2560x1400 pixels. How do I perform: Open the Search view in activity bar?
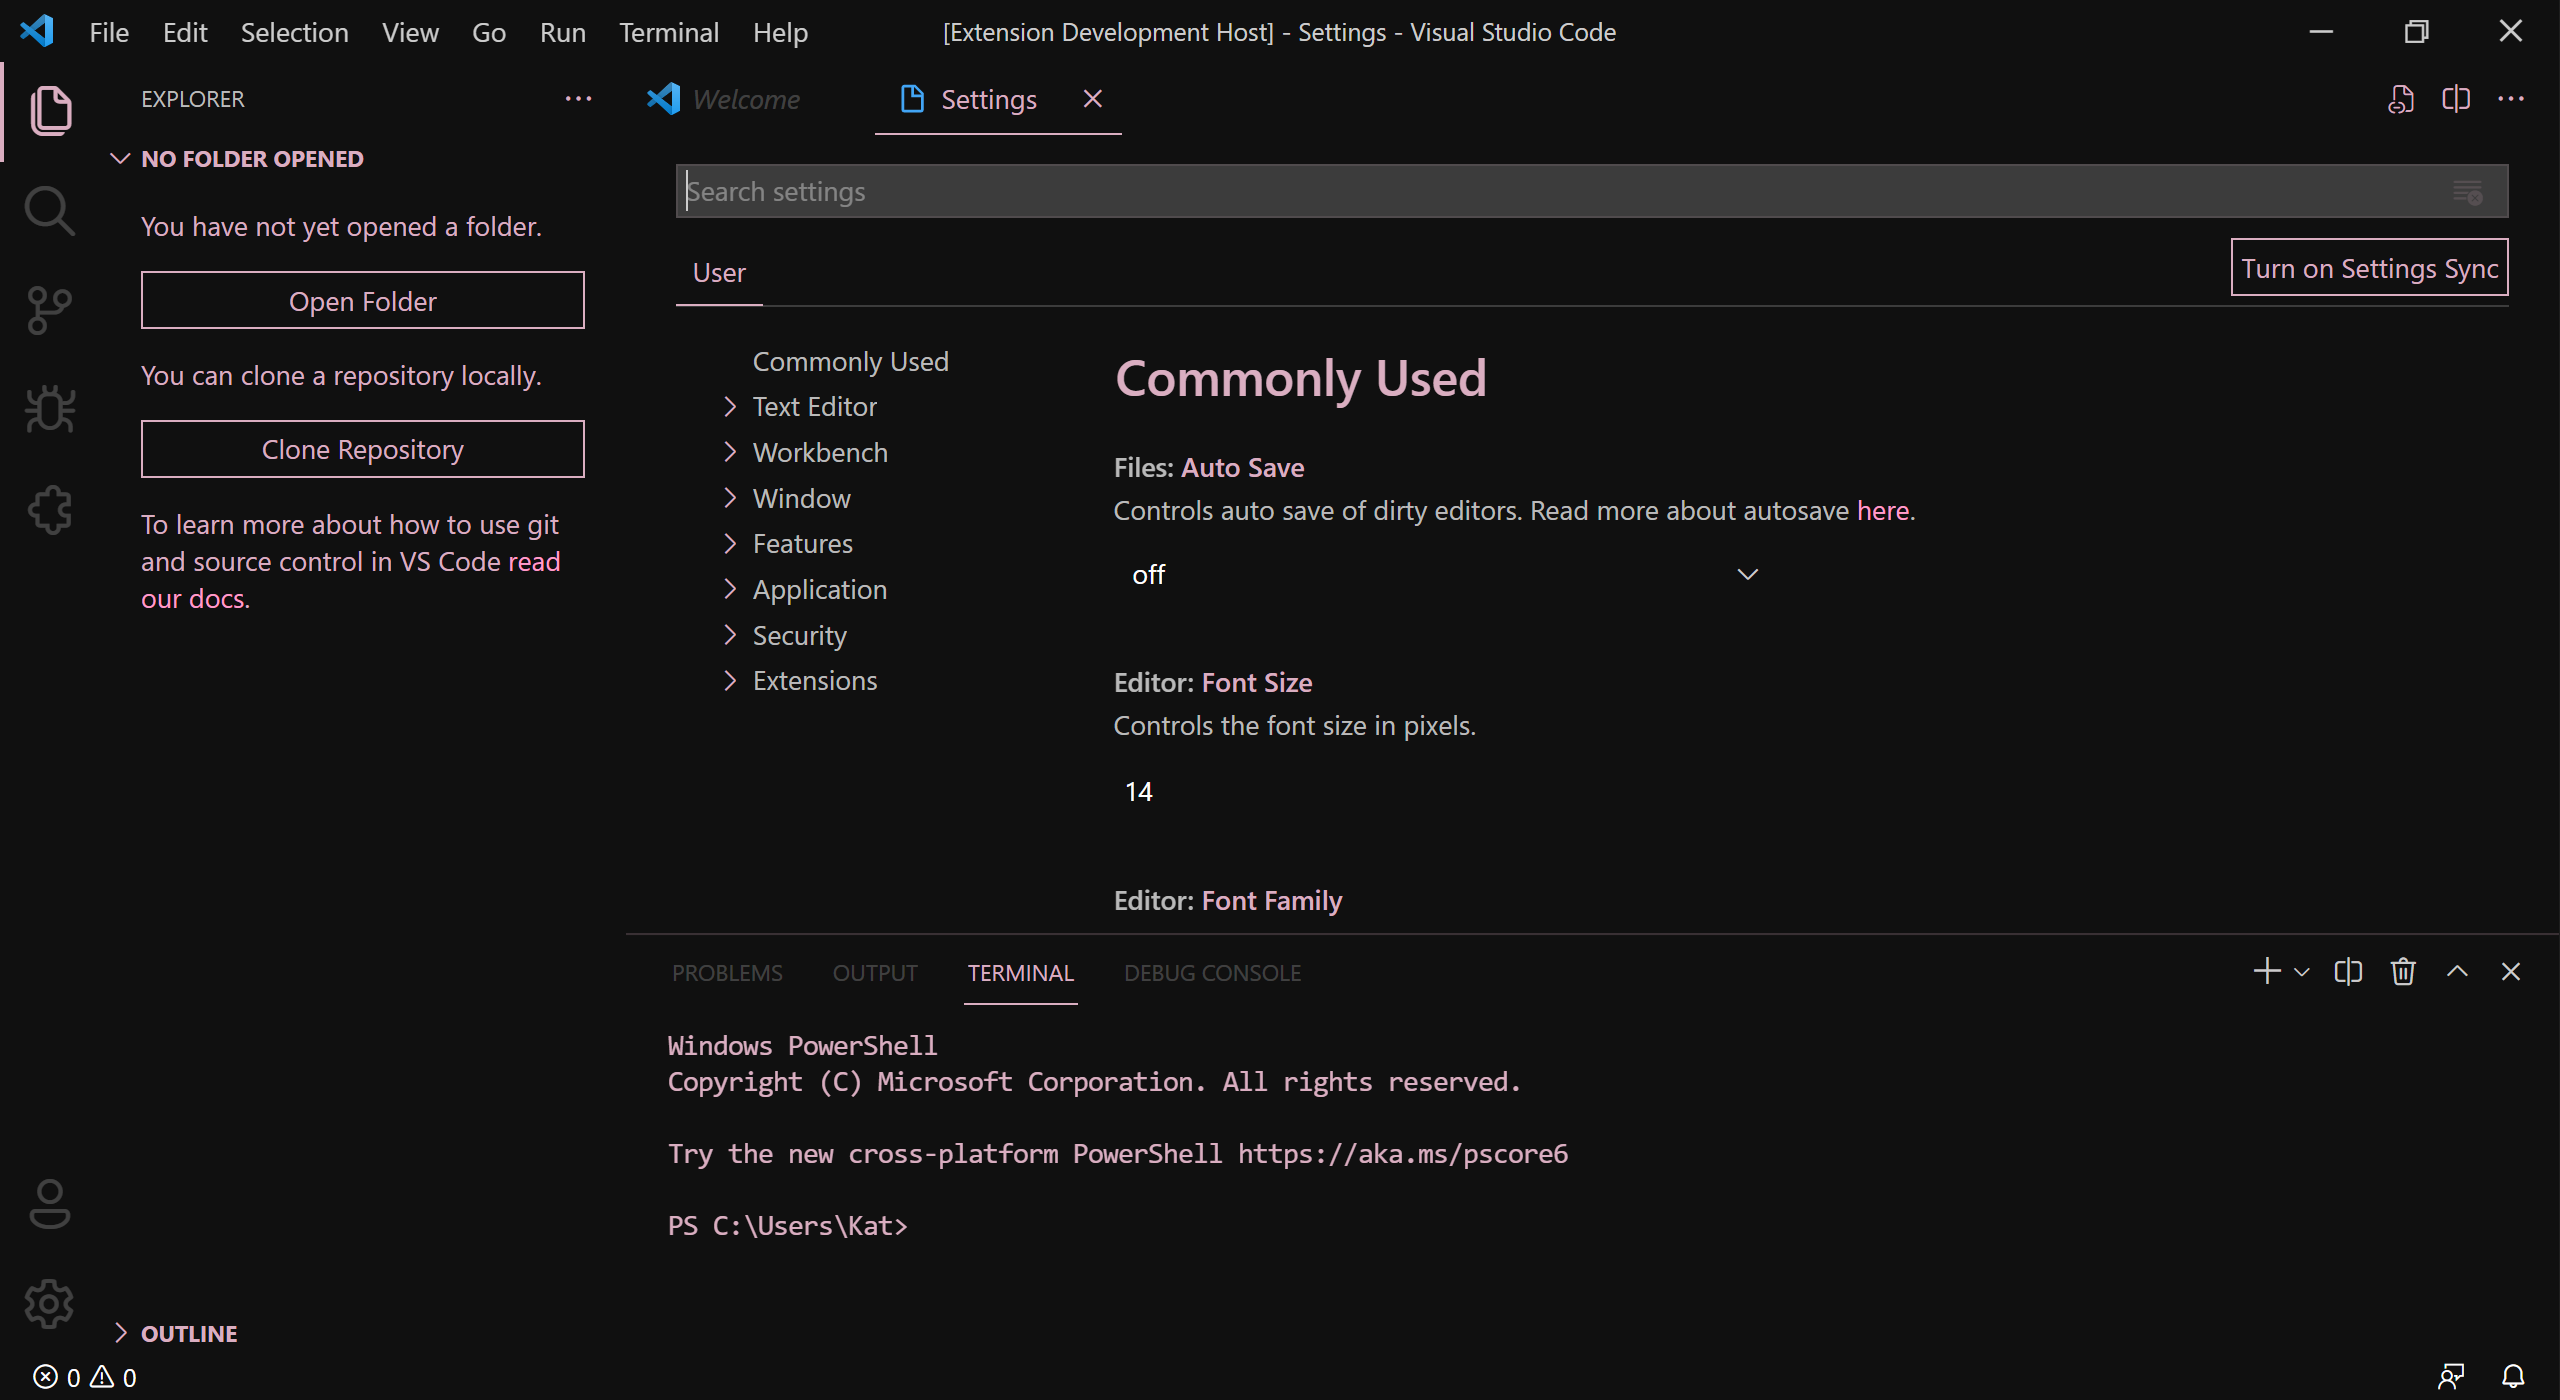coord(49,211)
